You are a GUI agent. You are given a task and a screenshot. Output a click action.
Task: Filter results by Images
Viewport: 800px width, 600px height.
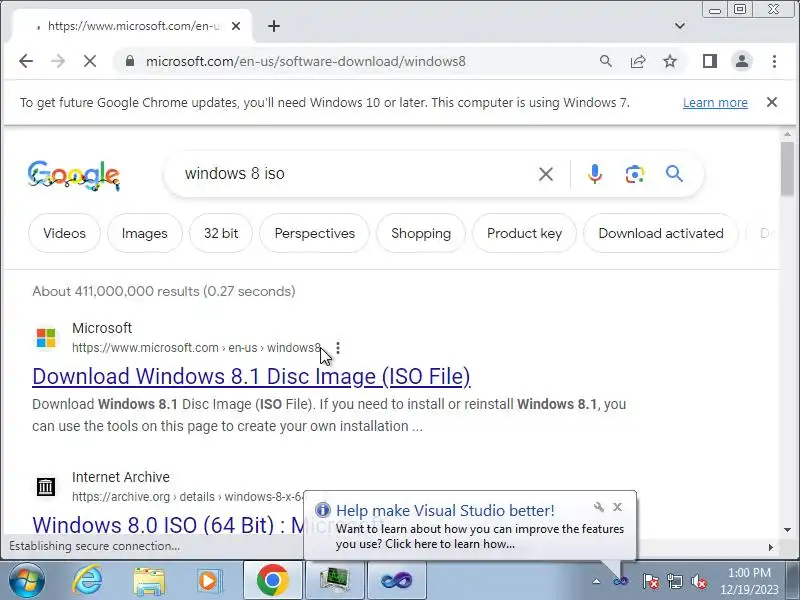coord(144,233)
